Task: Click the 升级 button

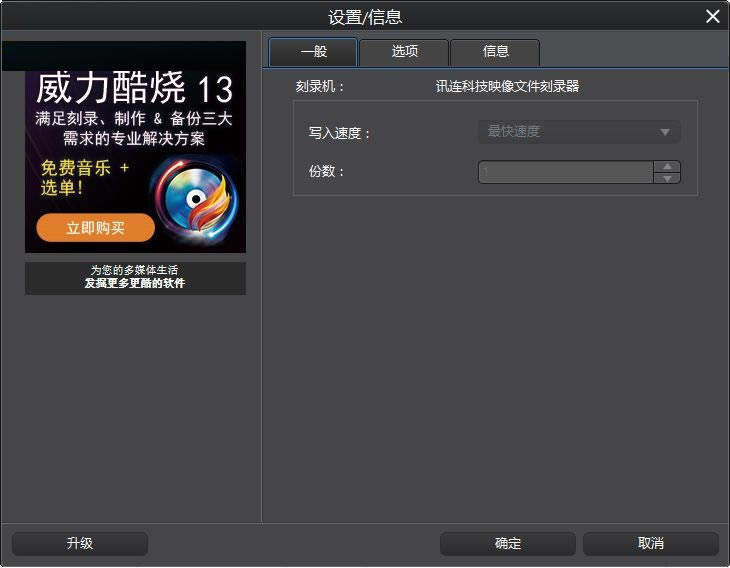Action: tap(80, 543)
